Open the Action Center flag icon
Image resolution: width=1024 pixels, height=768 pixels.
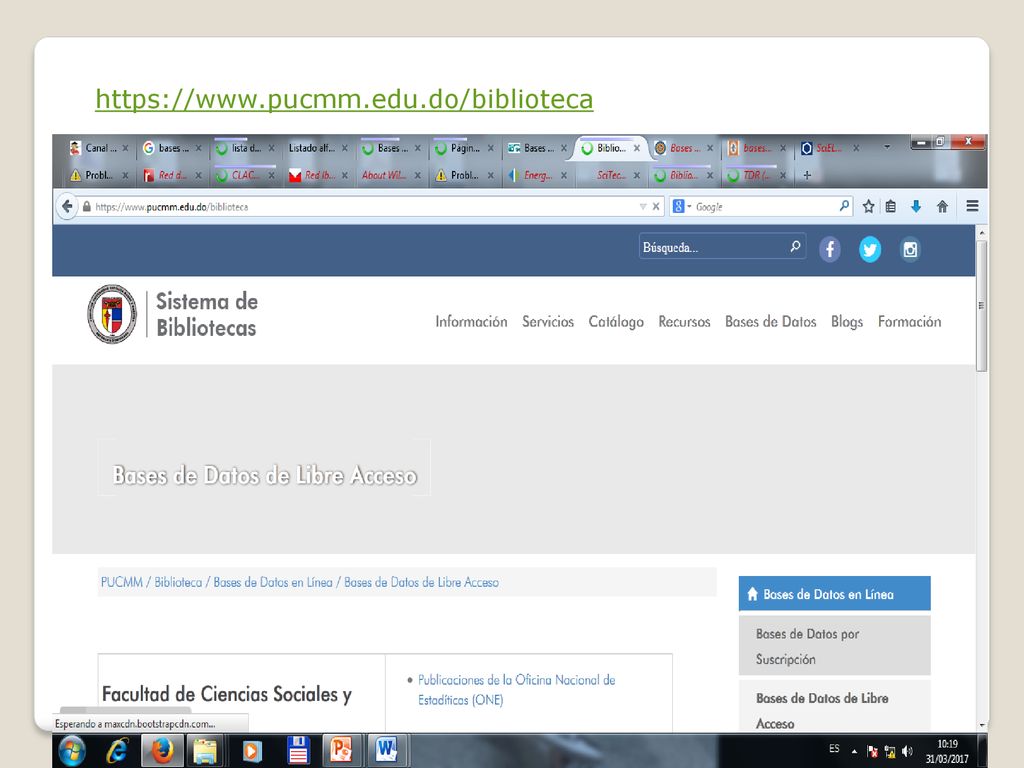point(872,751)
